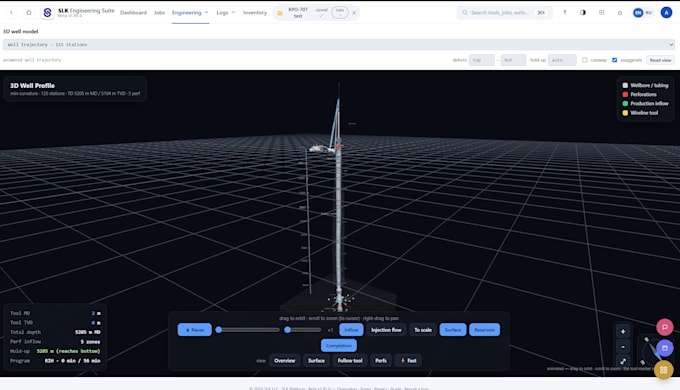Pause the trajectory animation
This screenshot has height=390, width=680.
click(195, 330)
